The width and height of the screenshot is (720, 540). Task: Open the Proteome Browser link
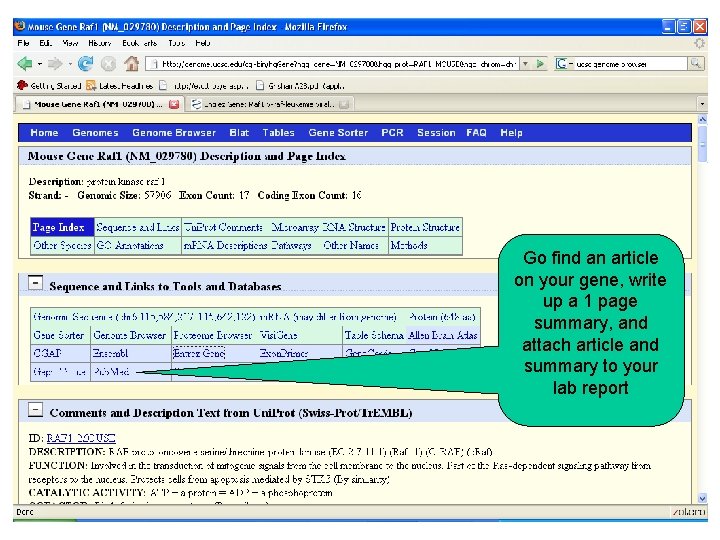click(213, 335)
